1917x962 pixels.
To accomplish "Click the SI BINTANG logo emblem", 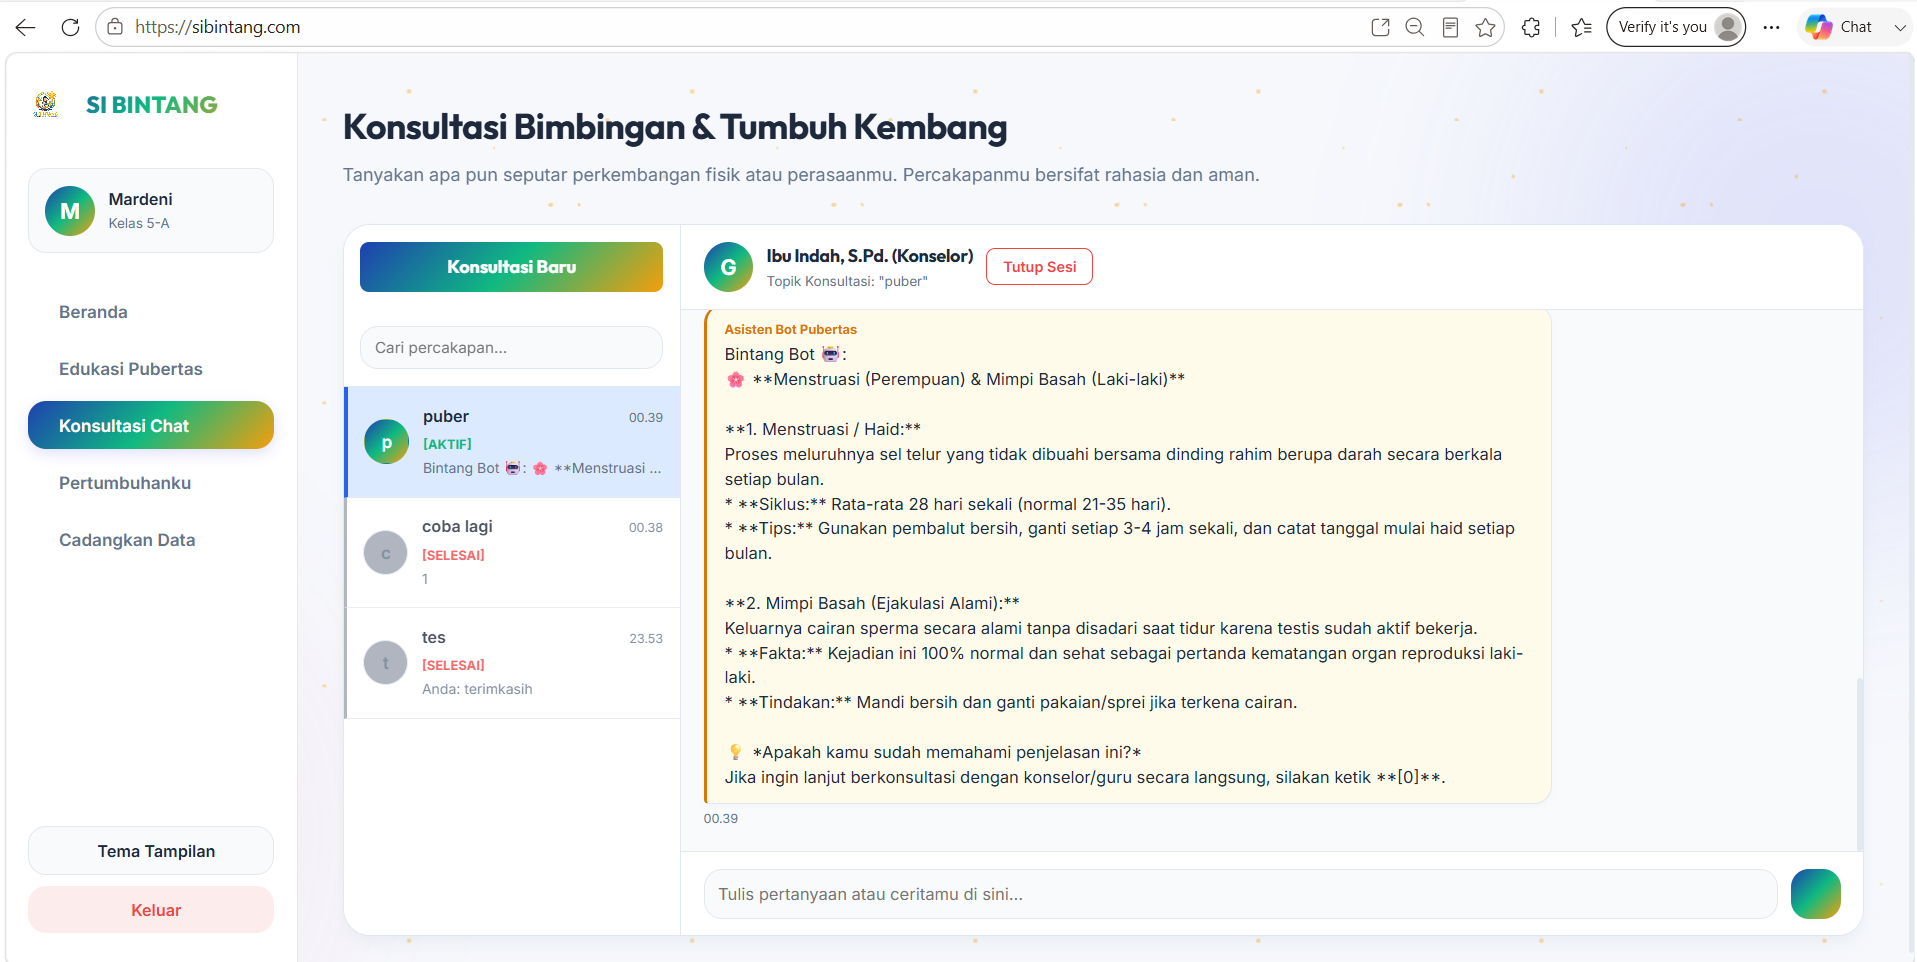I will point(46,104).
